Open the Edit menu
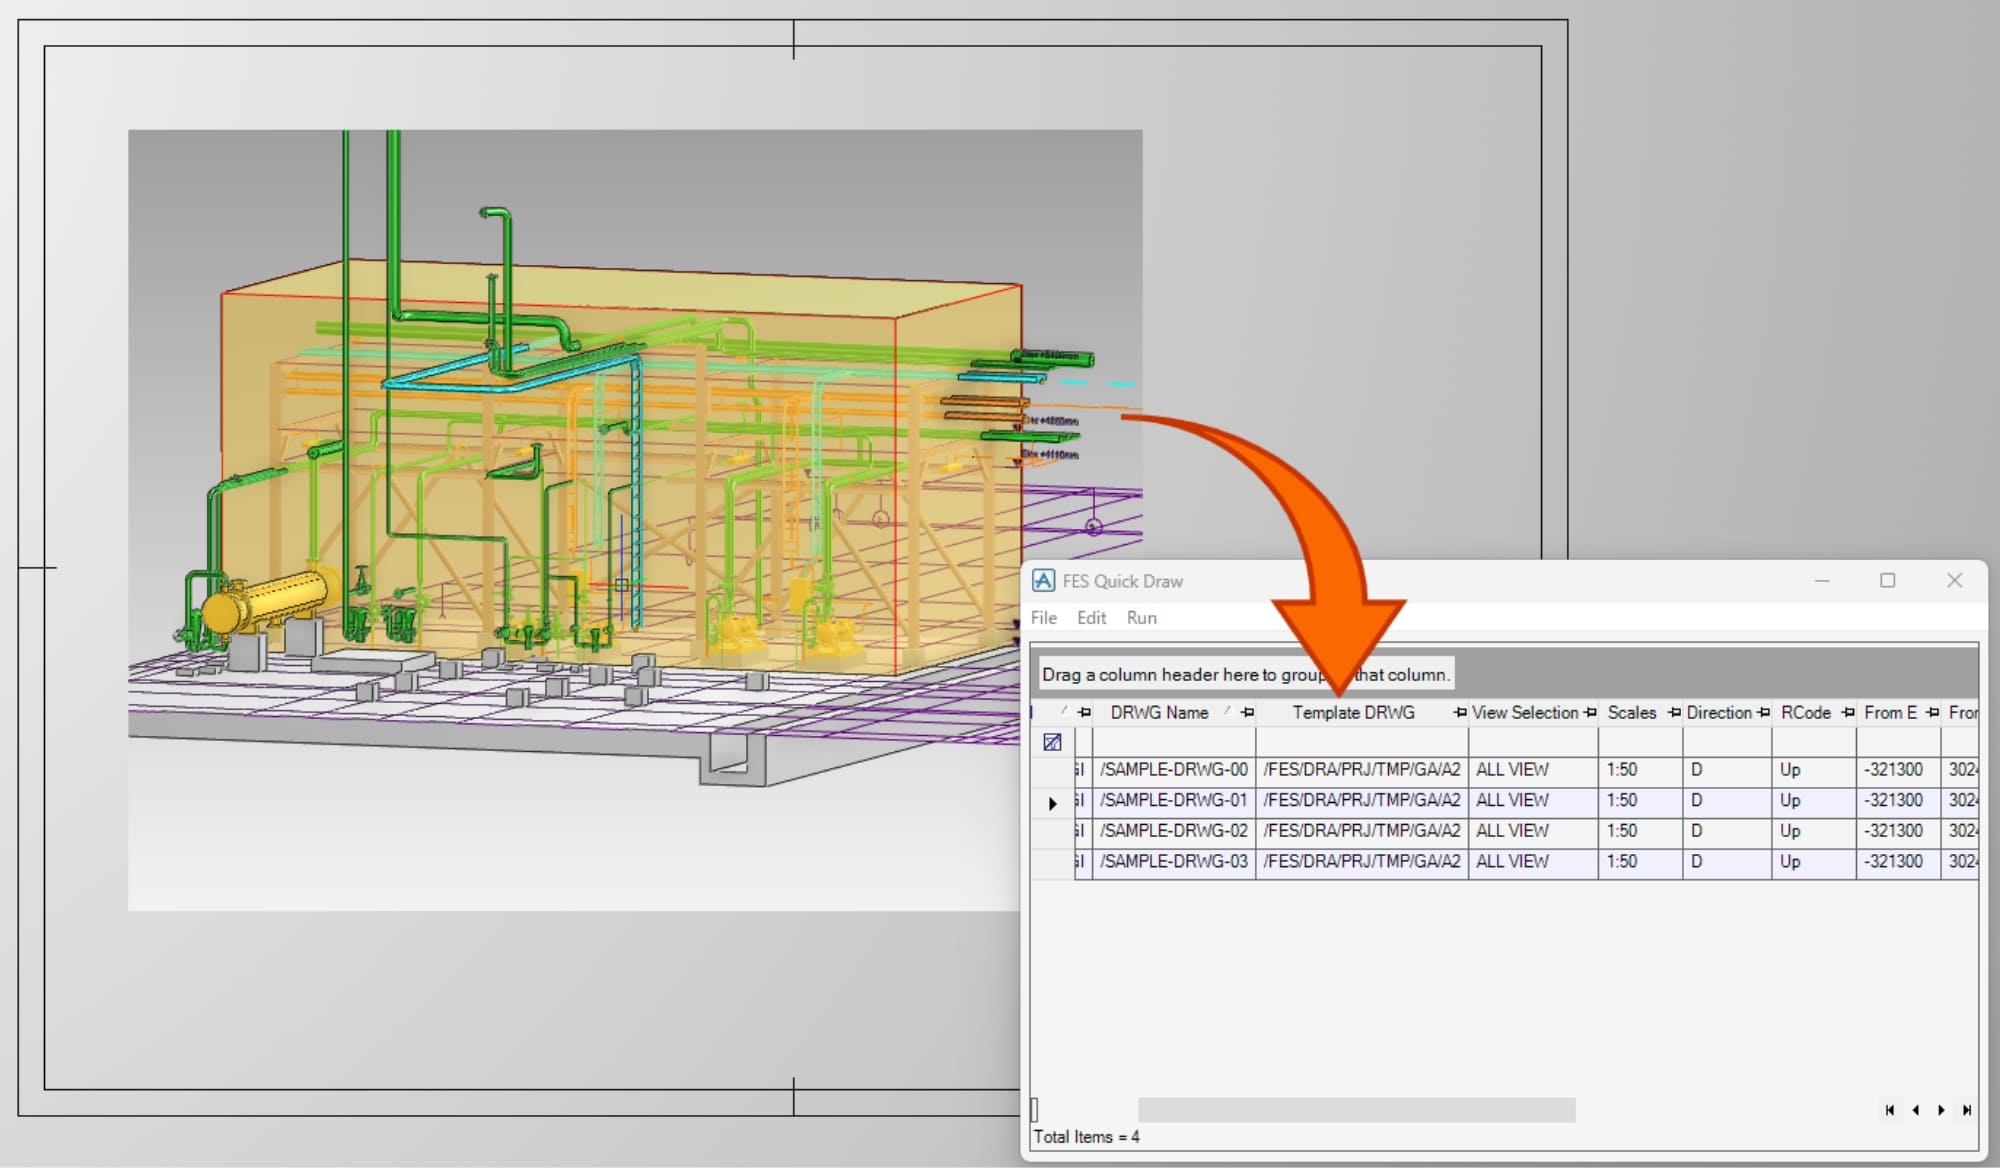 click(1091, 618)
